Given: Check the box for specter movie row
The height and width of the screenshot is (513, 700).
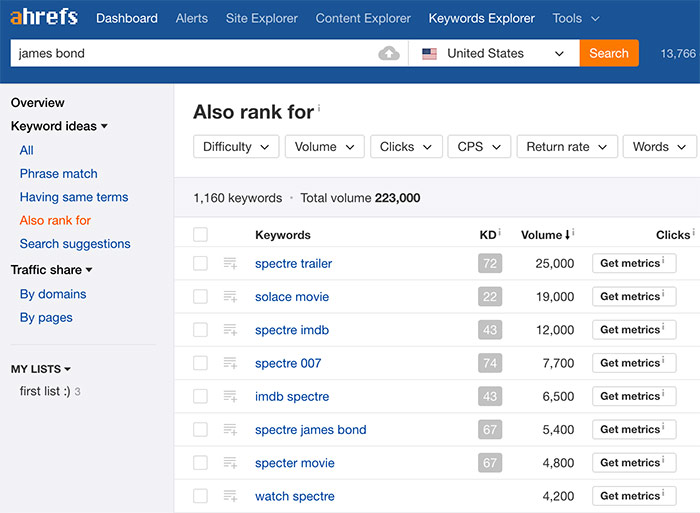Looking at the screenshot, I should 201,463.
